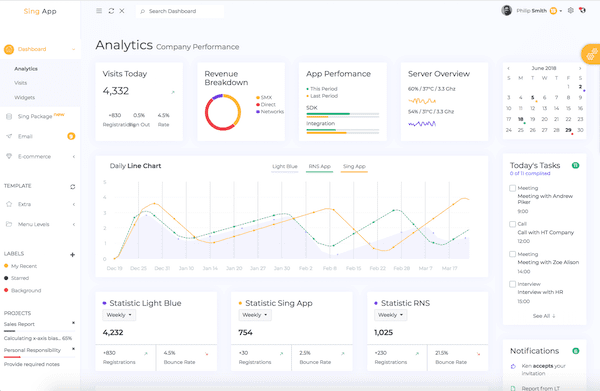Click the Visits Today trend arrow

tap(173, 92)
